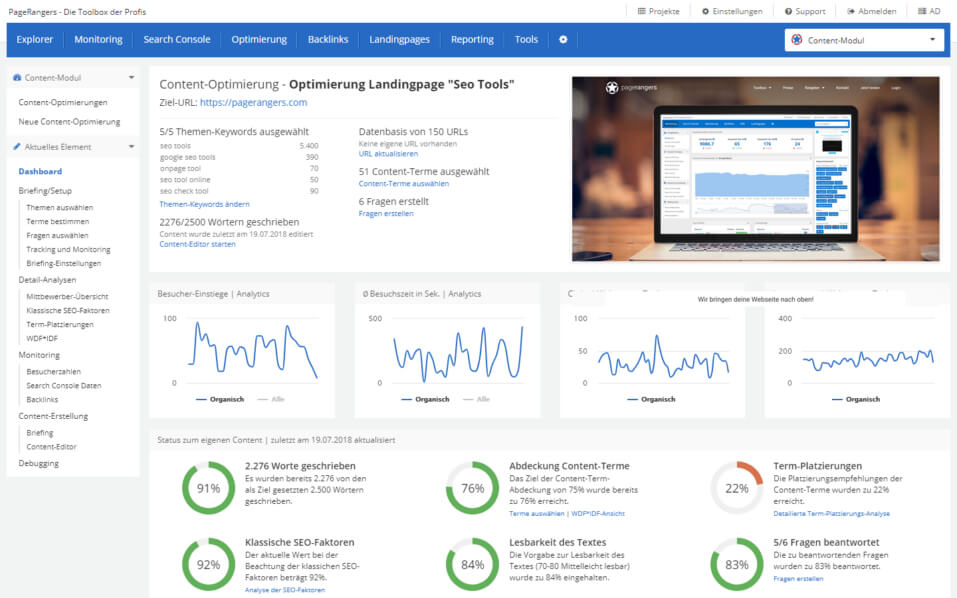Click Terme auswählen link under Abdeckung
Viewport: 957px width, 598px height.
coord(536,514)
